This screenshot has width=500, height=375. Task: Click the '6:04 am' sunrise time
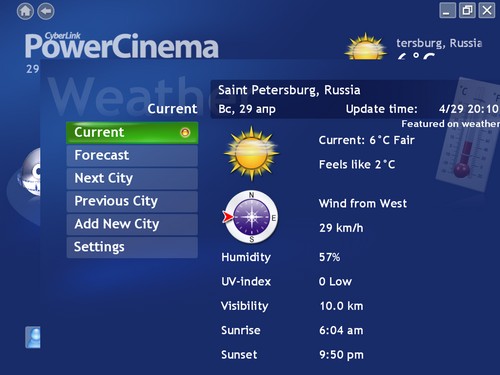coord(341,331)
